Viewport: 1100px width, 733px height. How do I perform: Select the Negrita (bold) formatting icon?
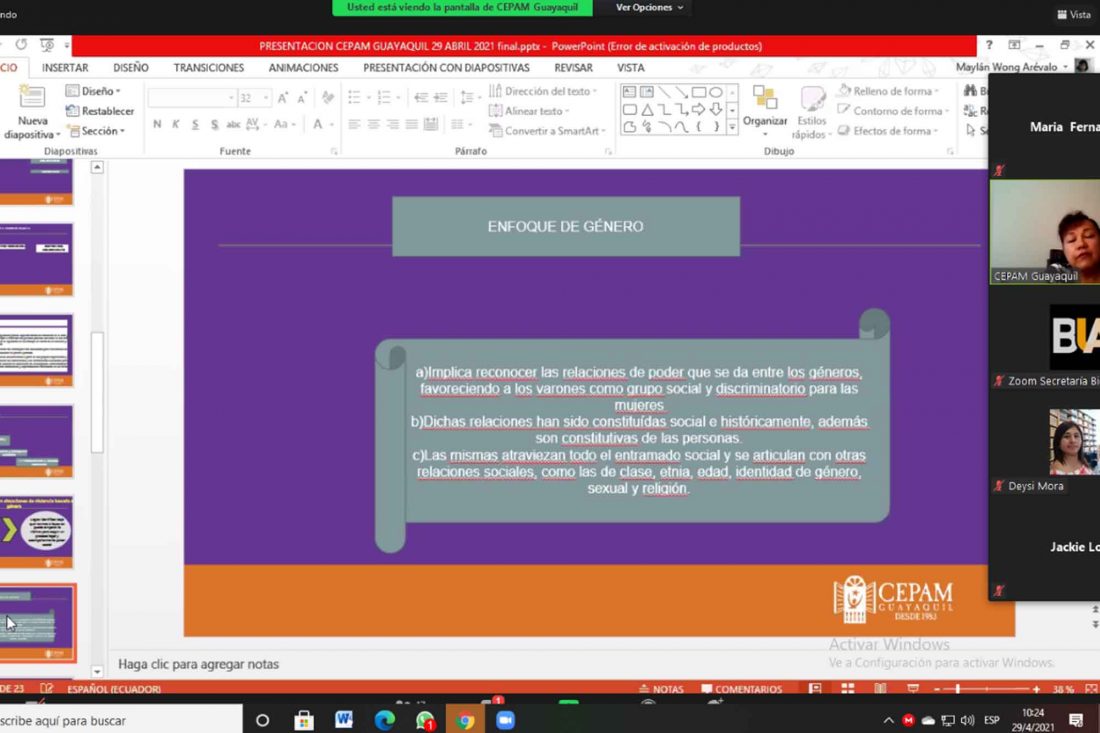coord(156,124)
